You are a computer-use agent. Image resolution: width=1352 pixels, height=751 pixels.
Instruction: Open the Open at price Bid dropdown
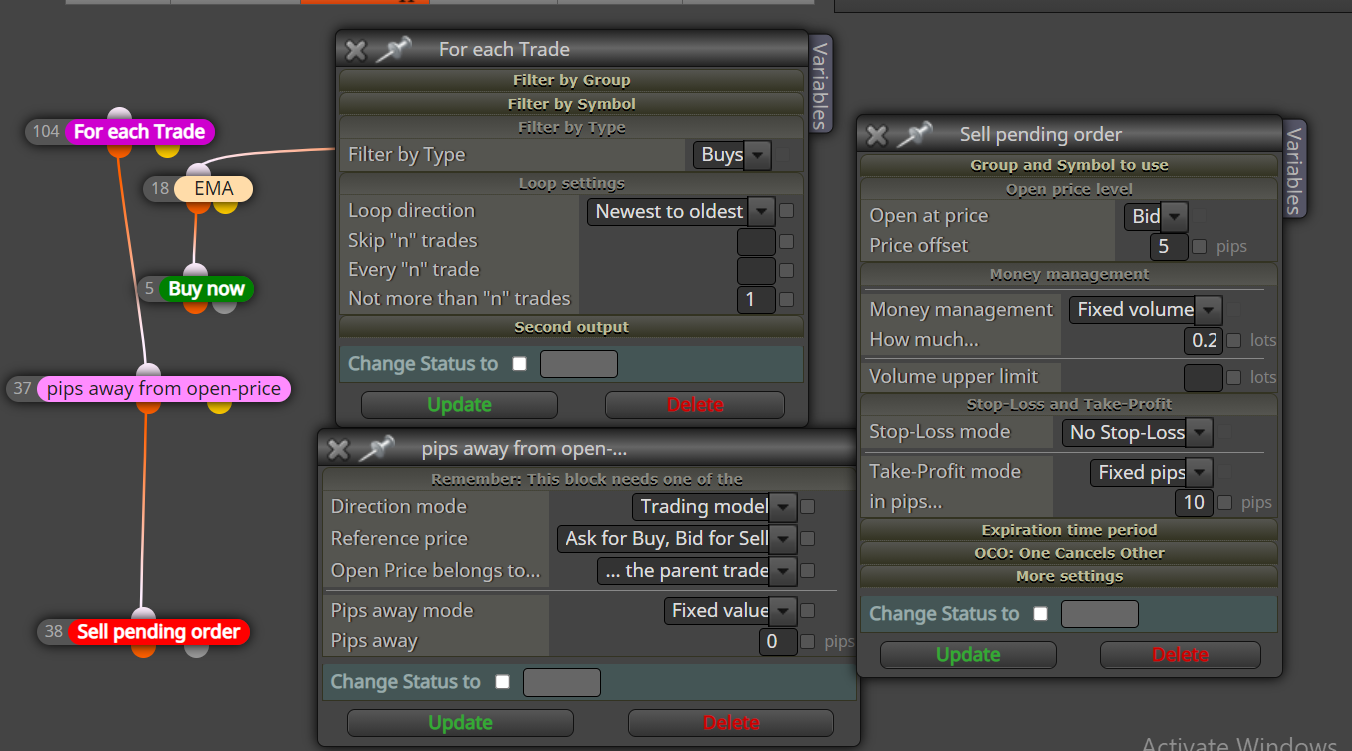(1156, 216)
